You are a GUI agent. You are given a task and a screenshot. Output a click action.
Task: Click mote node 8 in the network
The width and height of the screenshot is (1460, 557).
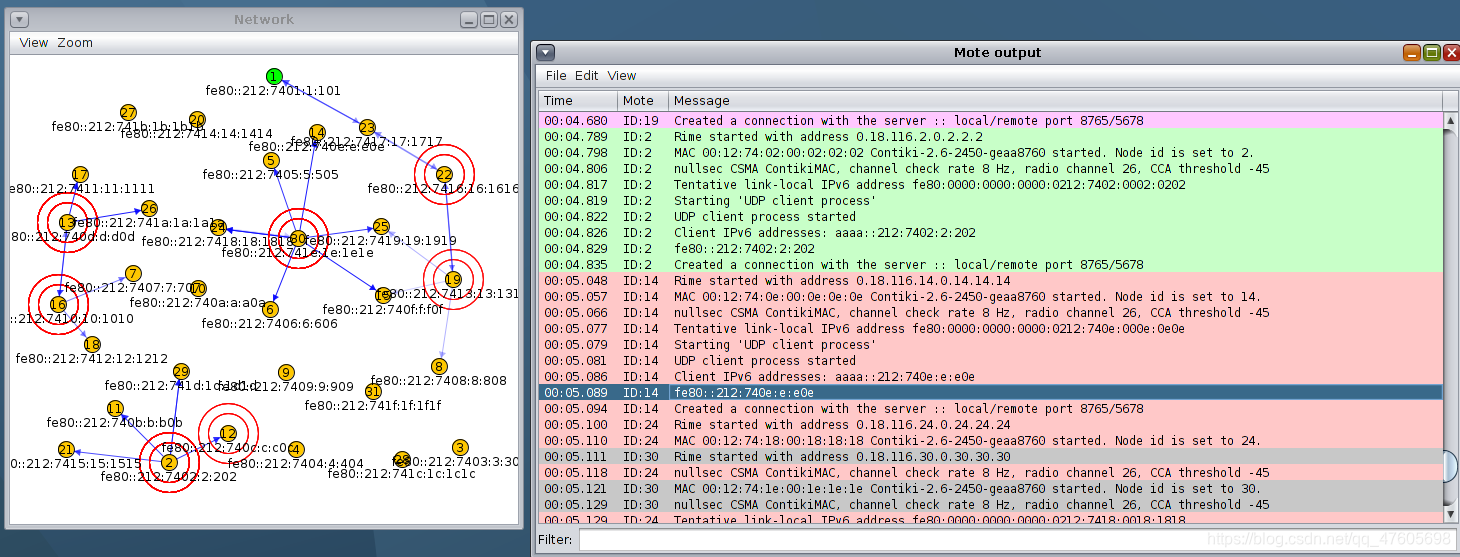coord(440,367)
